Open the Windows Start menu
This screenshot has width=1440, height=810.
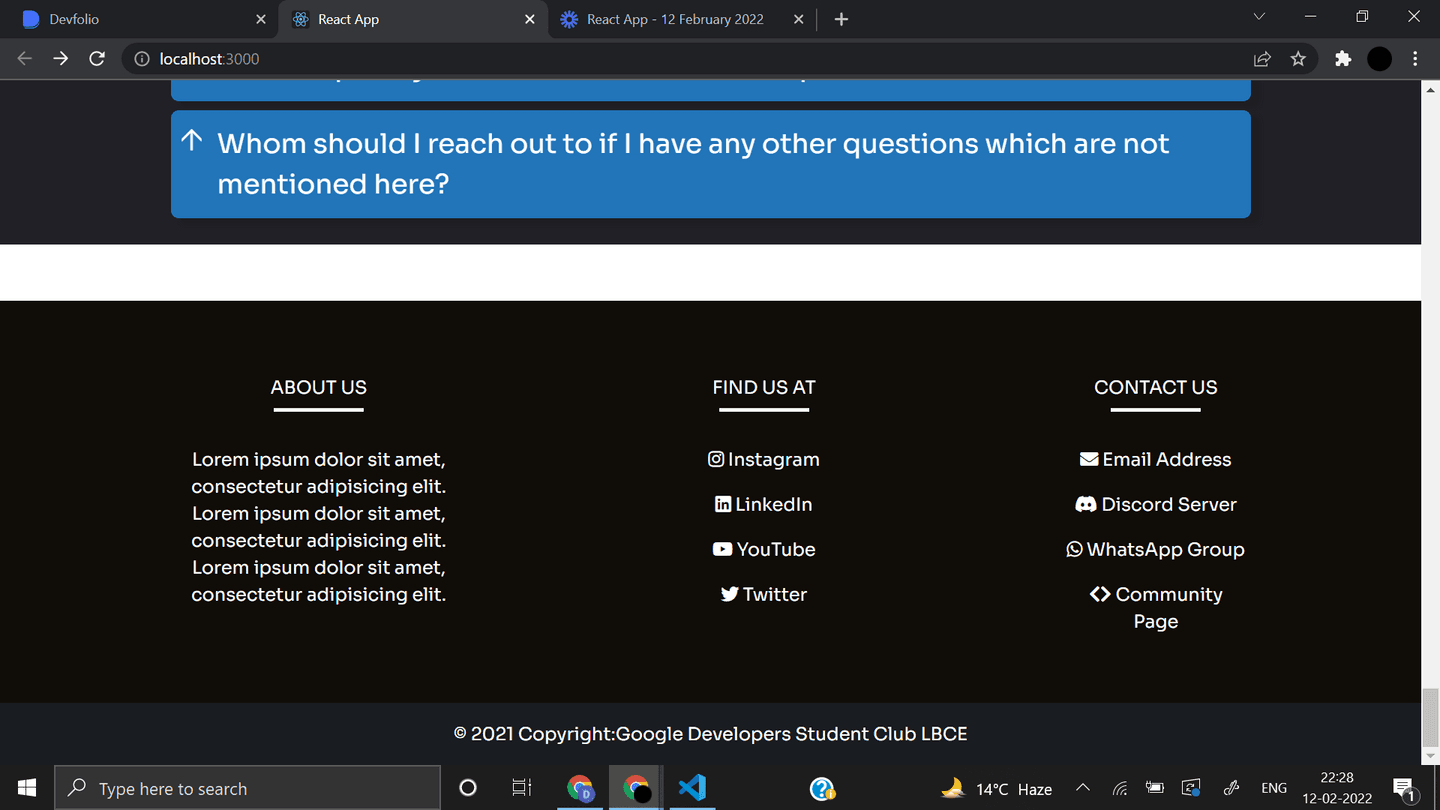pyautogui.click(x=27, y=788)
